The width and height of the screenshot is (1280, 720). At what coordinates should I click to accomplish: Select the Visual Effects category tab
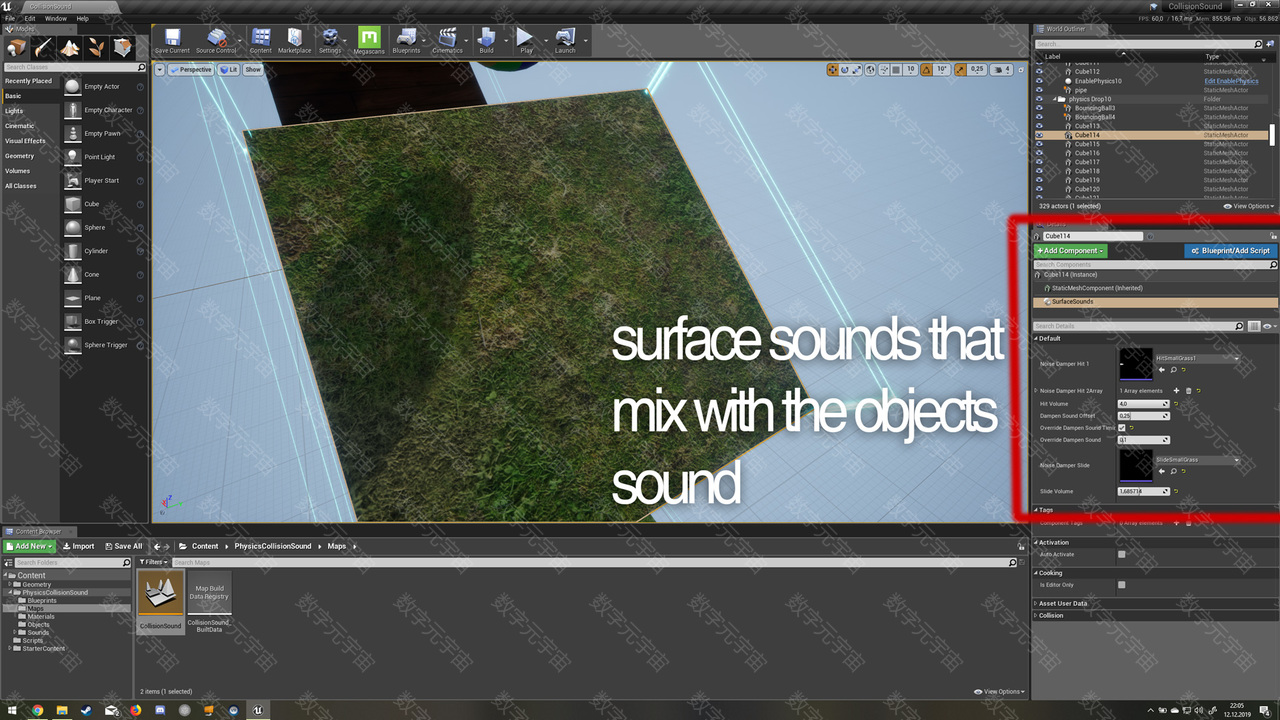25,141
